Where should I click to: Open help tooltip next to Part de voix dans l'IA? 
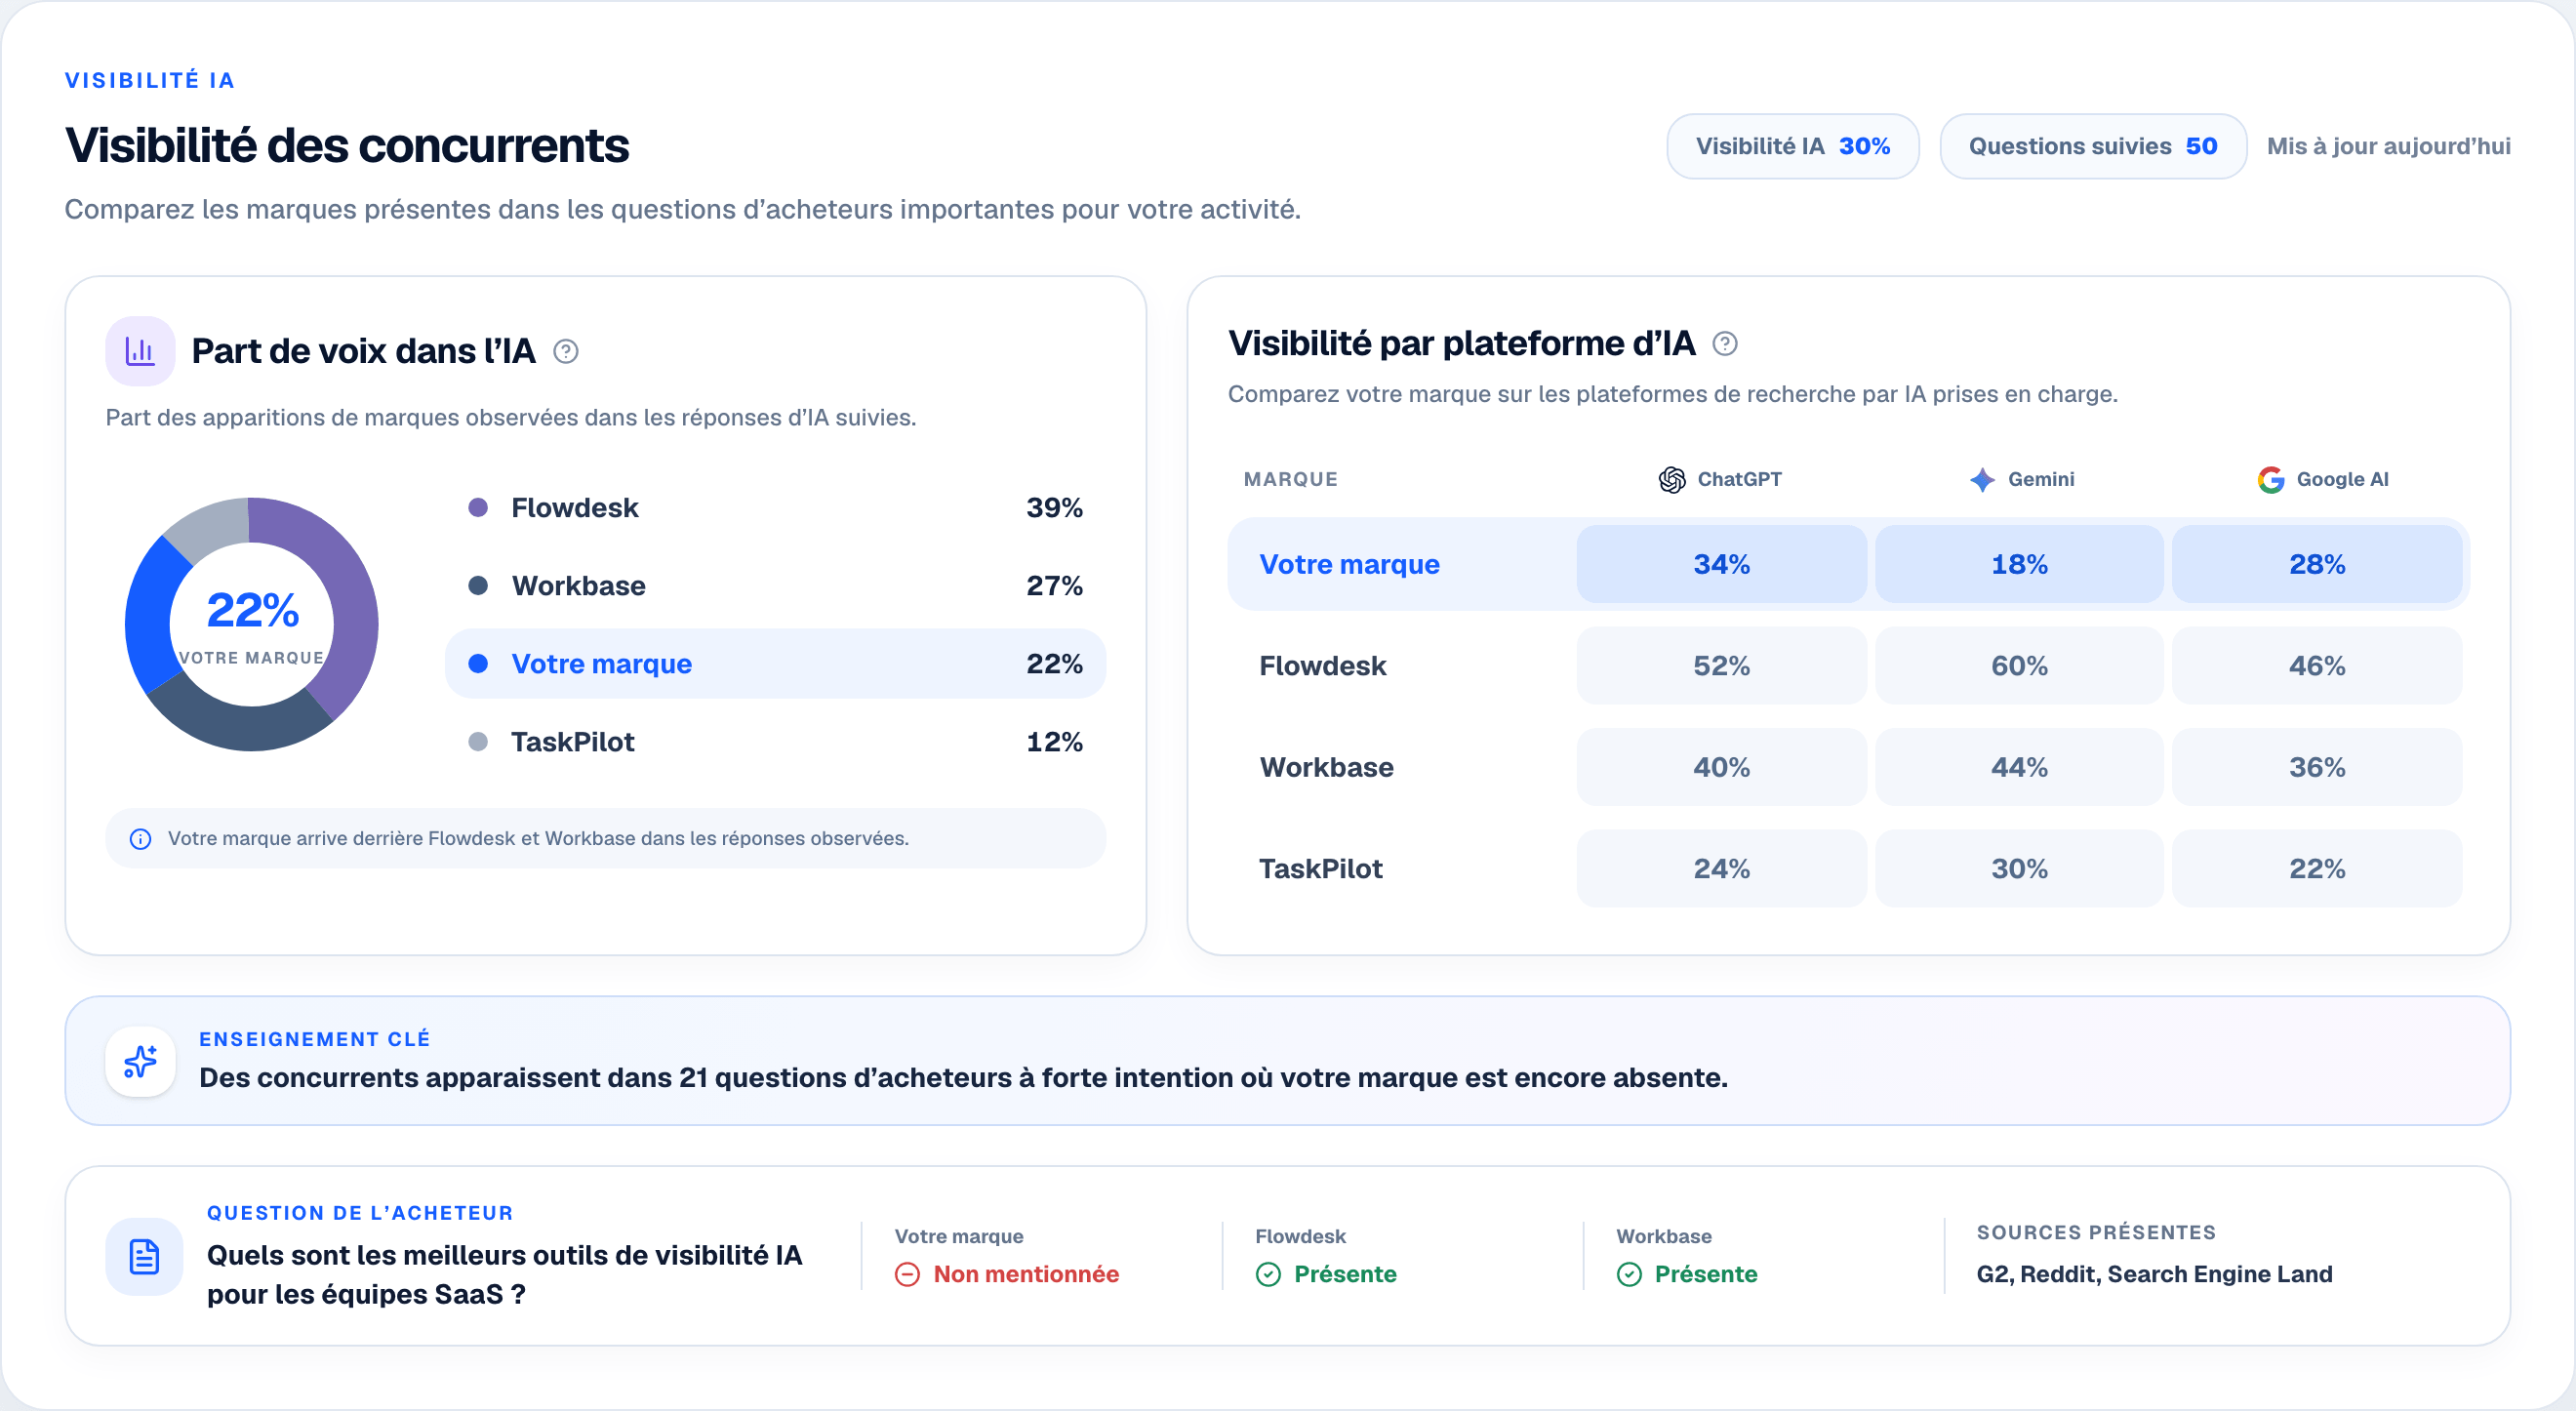point(566,351)
